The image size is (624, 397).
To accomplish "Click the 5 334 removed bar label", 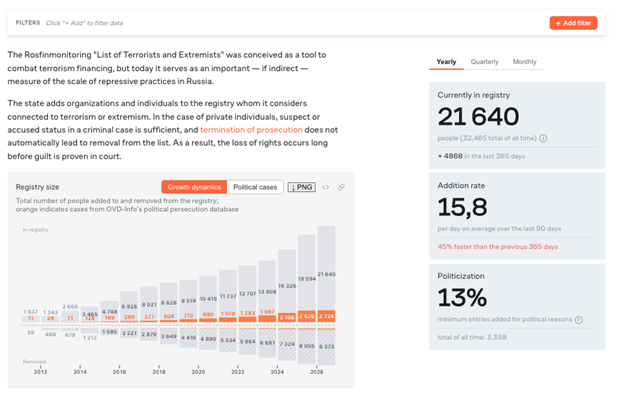I will [228, 340].
